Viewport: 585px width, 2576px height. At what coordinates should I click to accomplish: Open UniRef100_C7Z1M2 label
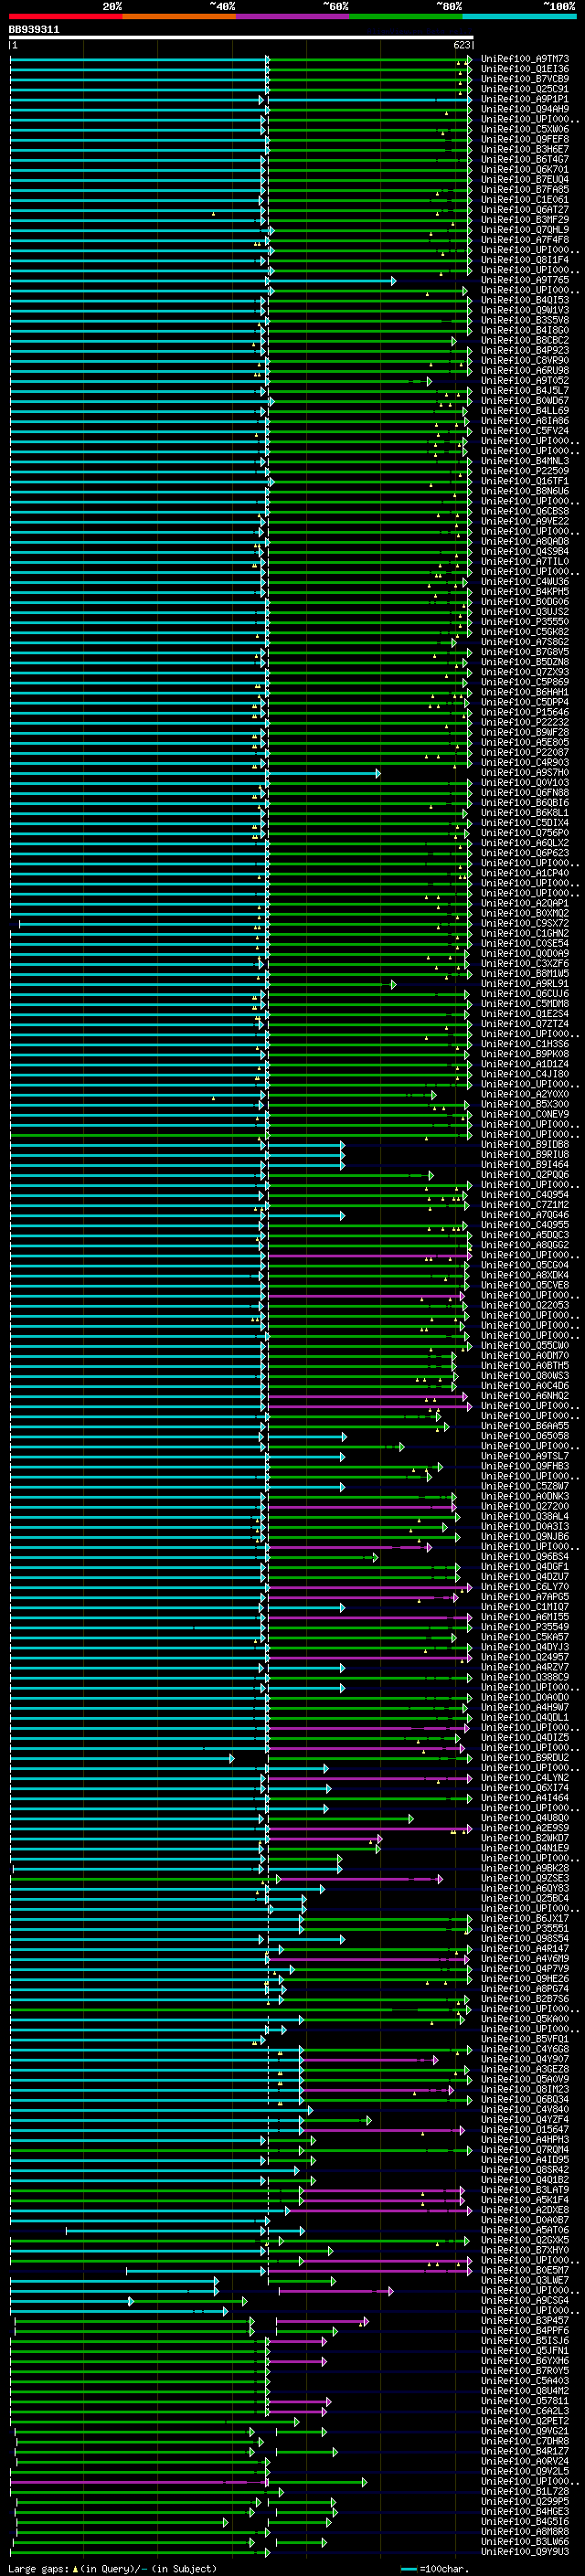click(525, 1204)
